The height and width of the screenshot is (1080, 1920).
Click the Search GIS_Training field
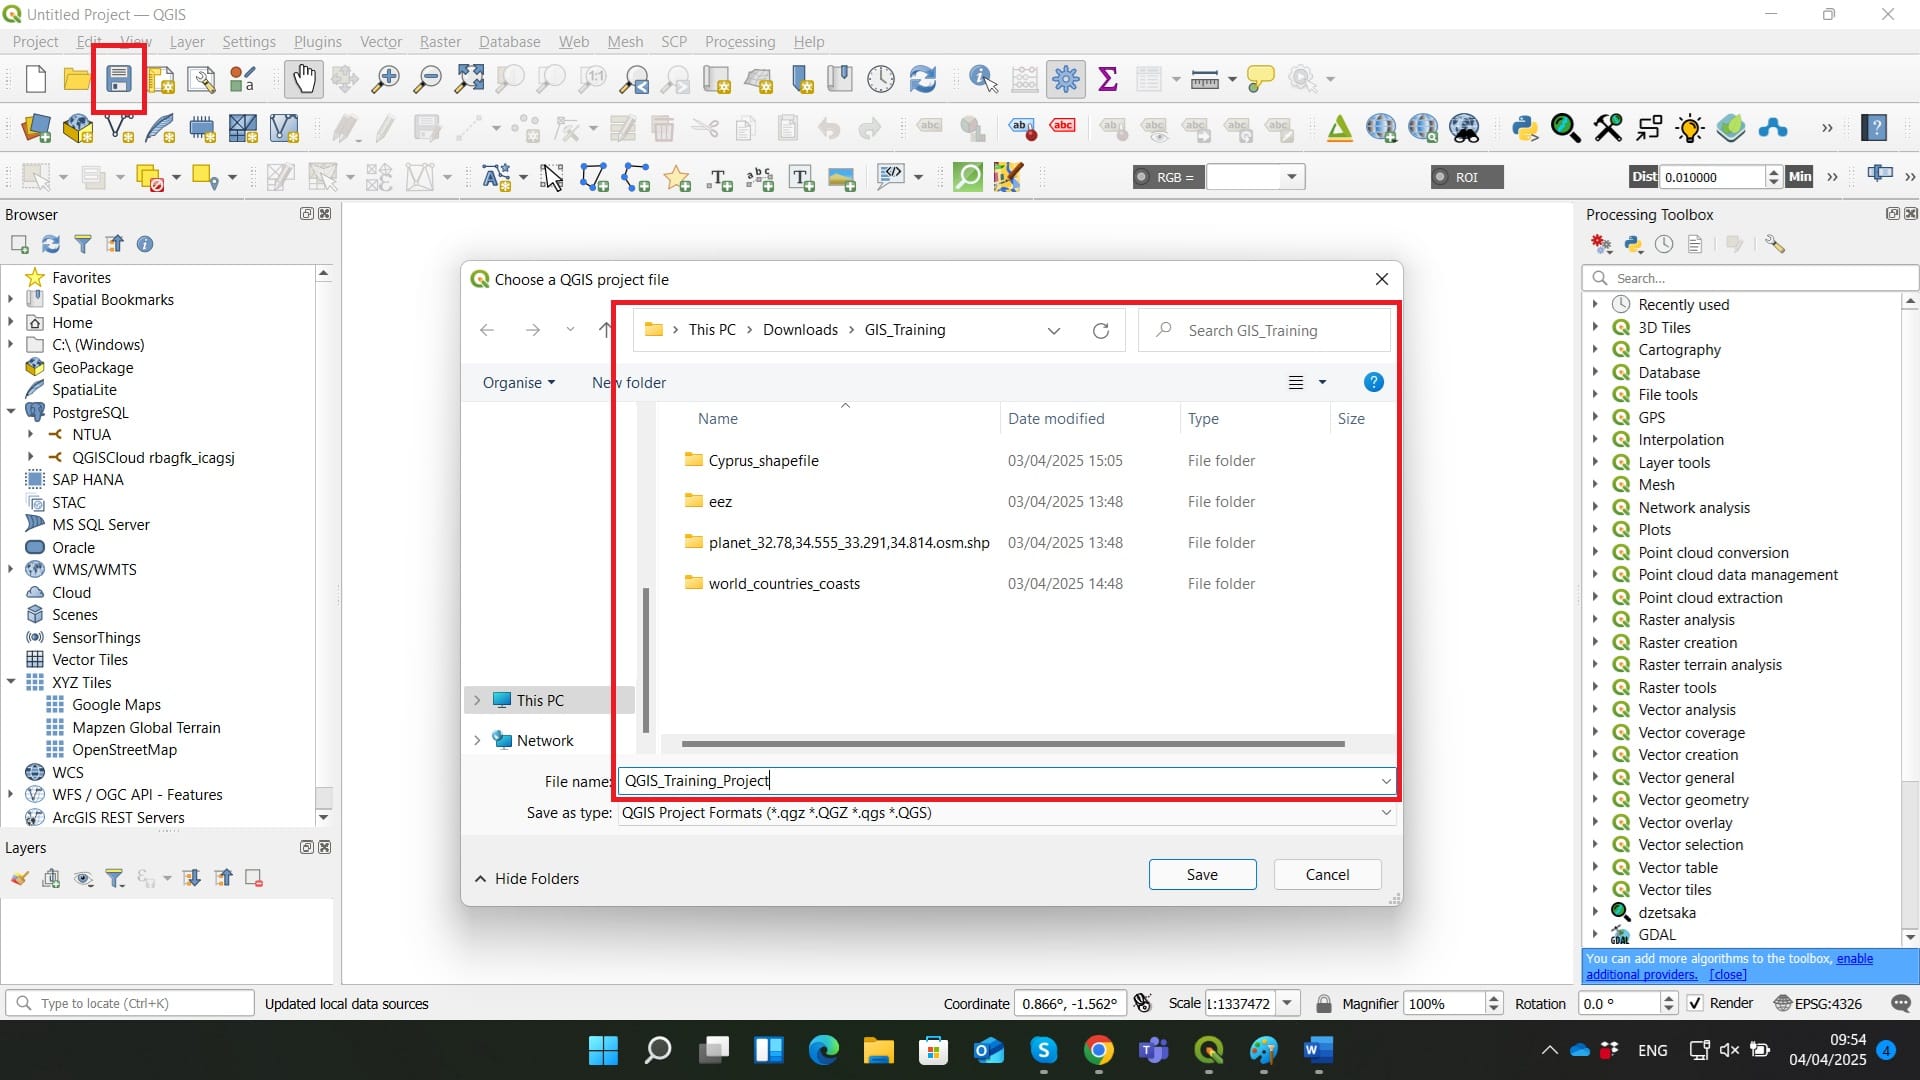tap(1264, 330)
